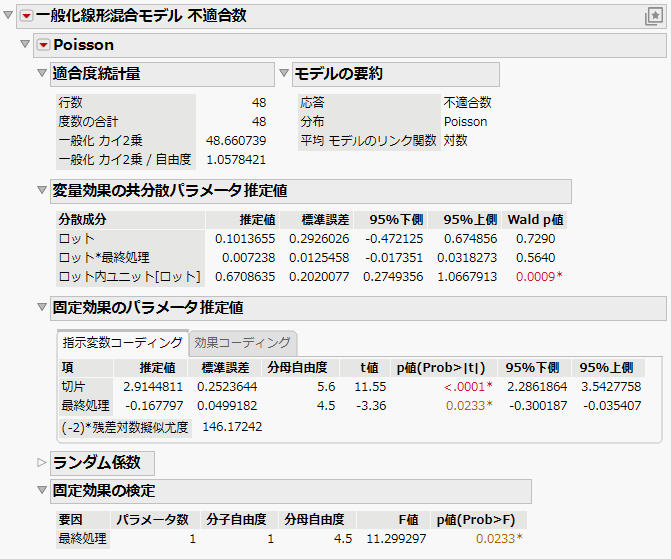Click the 95%上側 value 3.5427758
The image size is (671, 559).
(611, 387)
